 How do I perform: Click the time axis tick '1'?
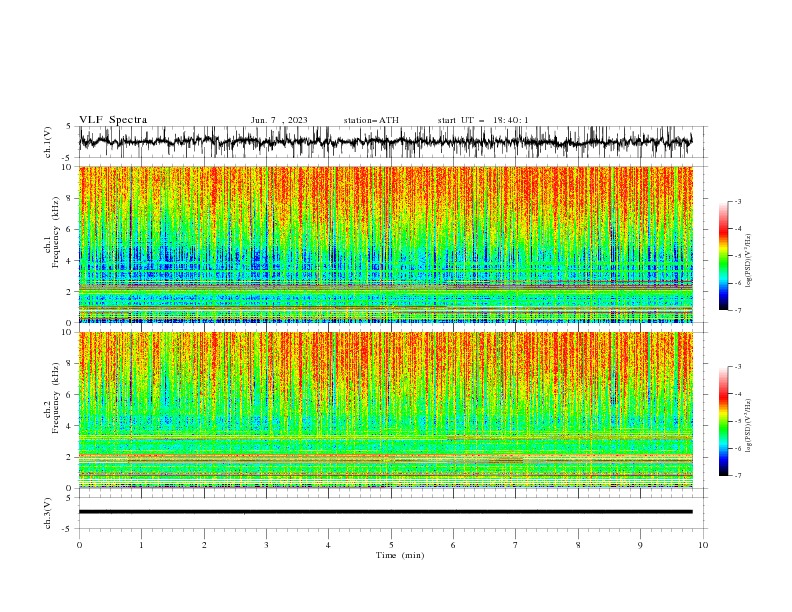pos(141,545)
